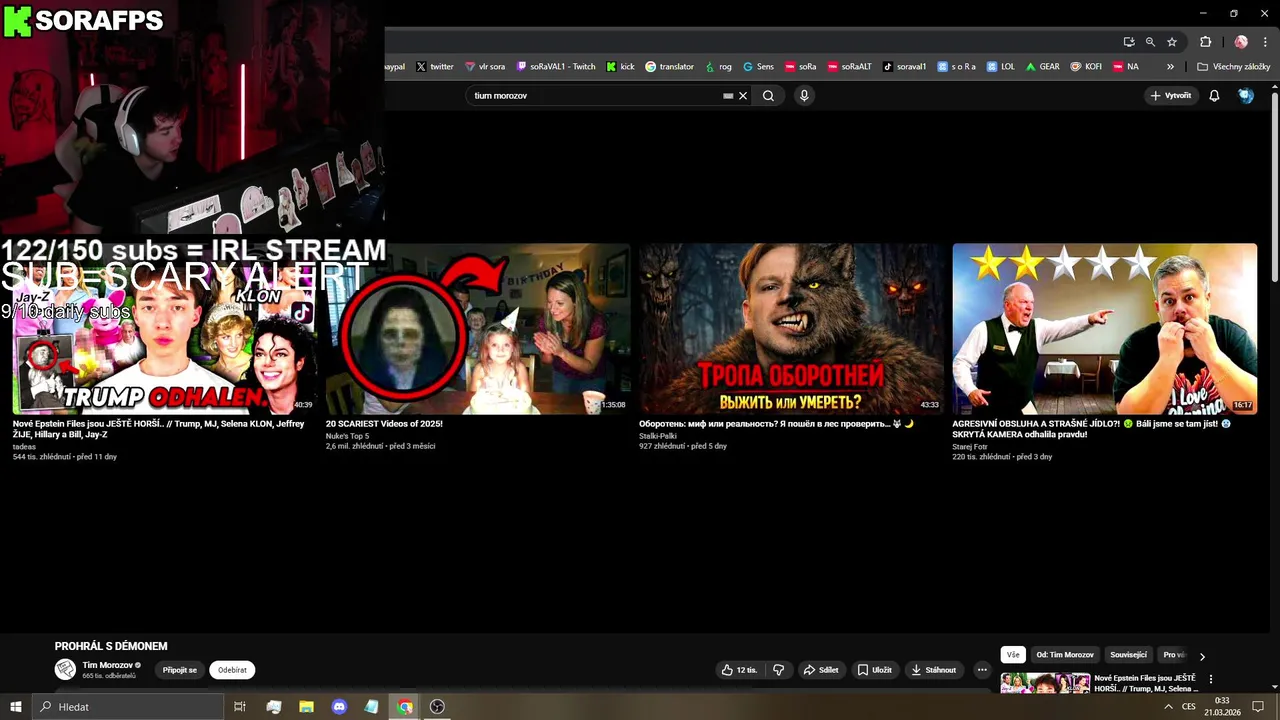Click the Odebírat subscribe button
Image resolution: width=1280 pixels, height=720 pixels.
click(x=232, y=670)
